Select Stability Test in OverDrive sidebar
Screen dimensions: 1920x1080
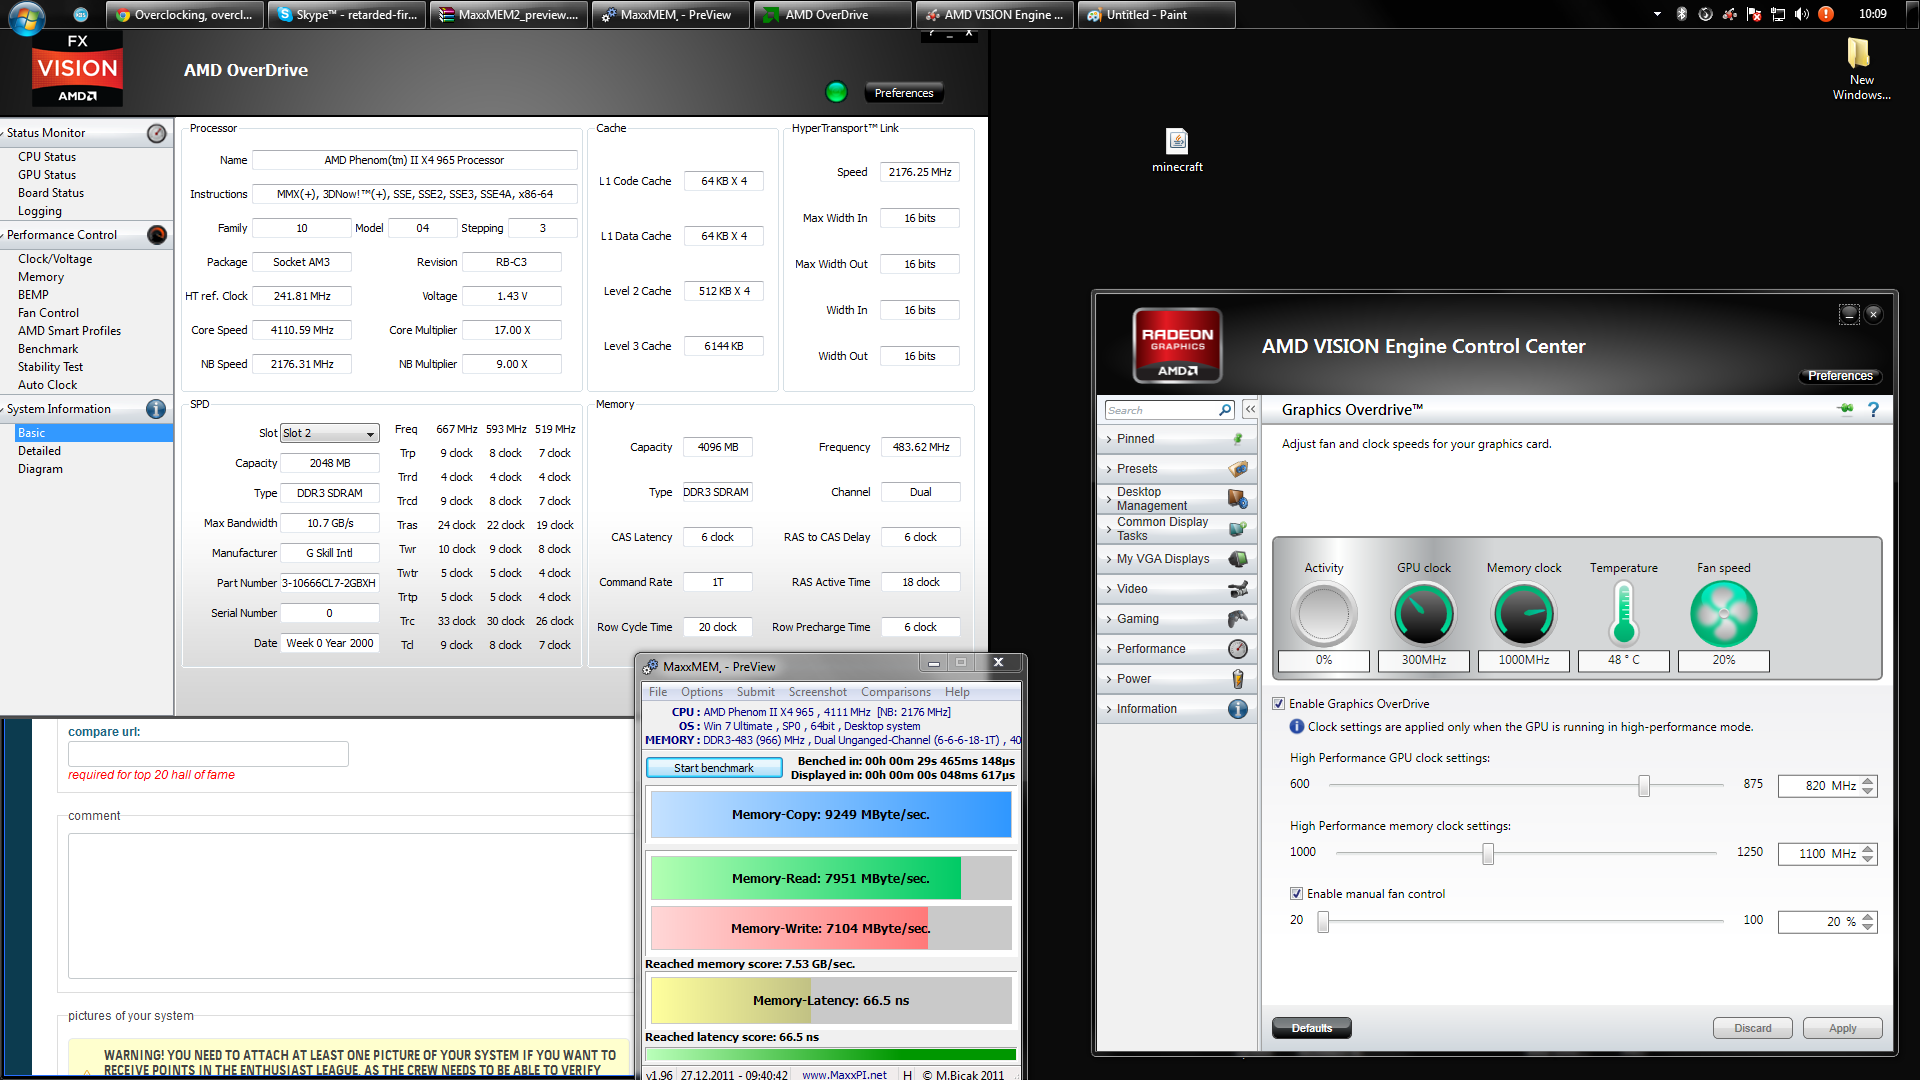tap(50, 367)
